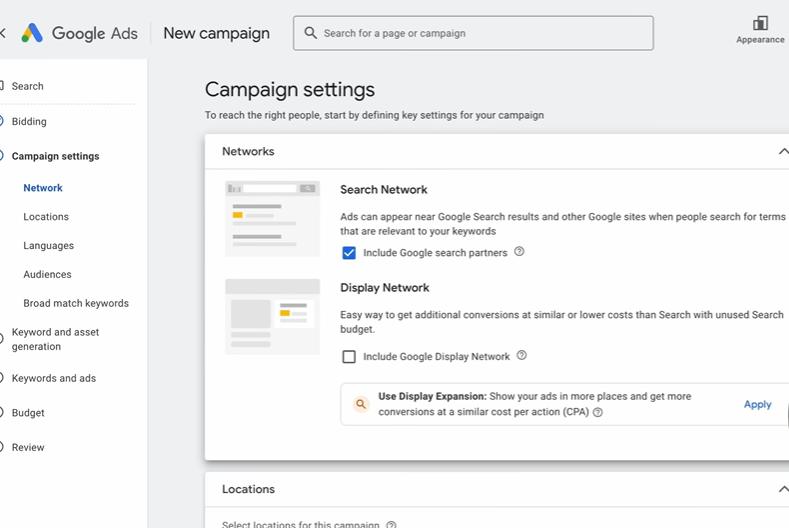789x528 pixels.
Task: Open the Appearance settings icon
Action: point(760,24)
